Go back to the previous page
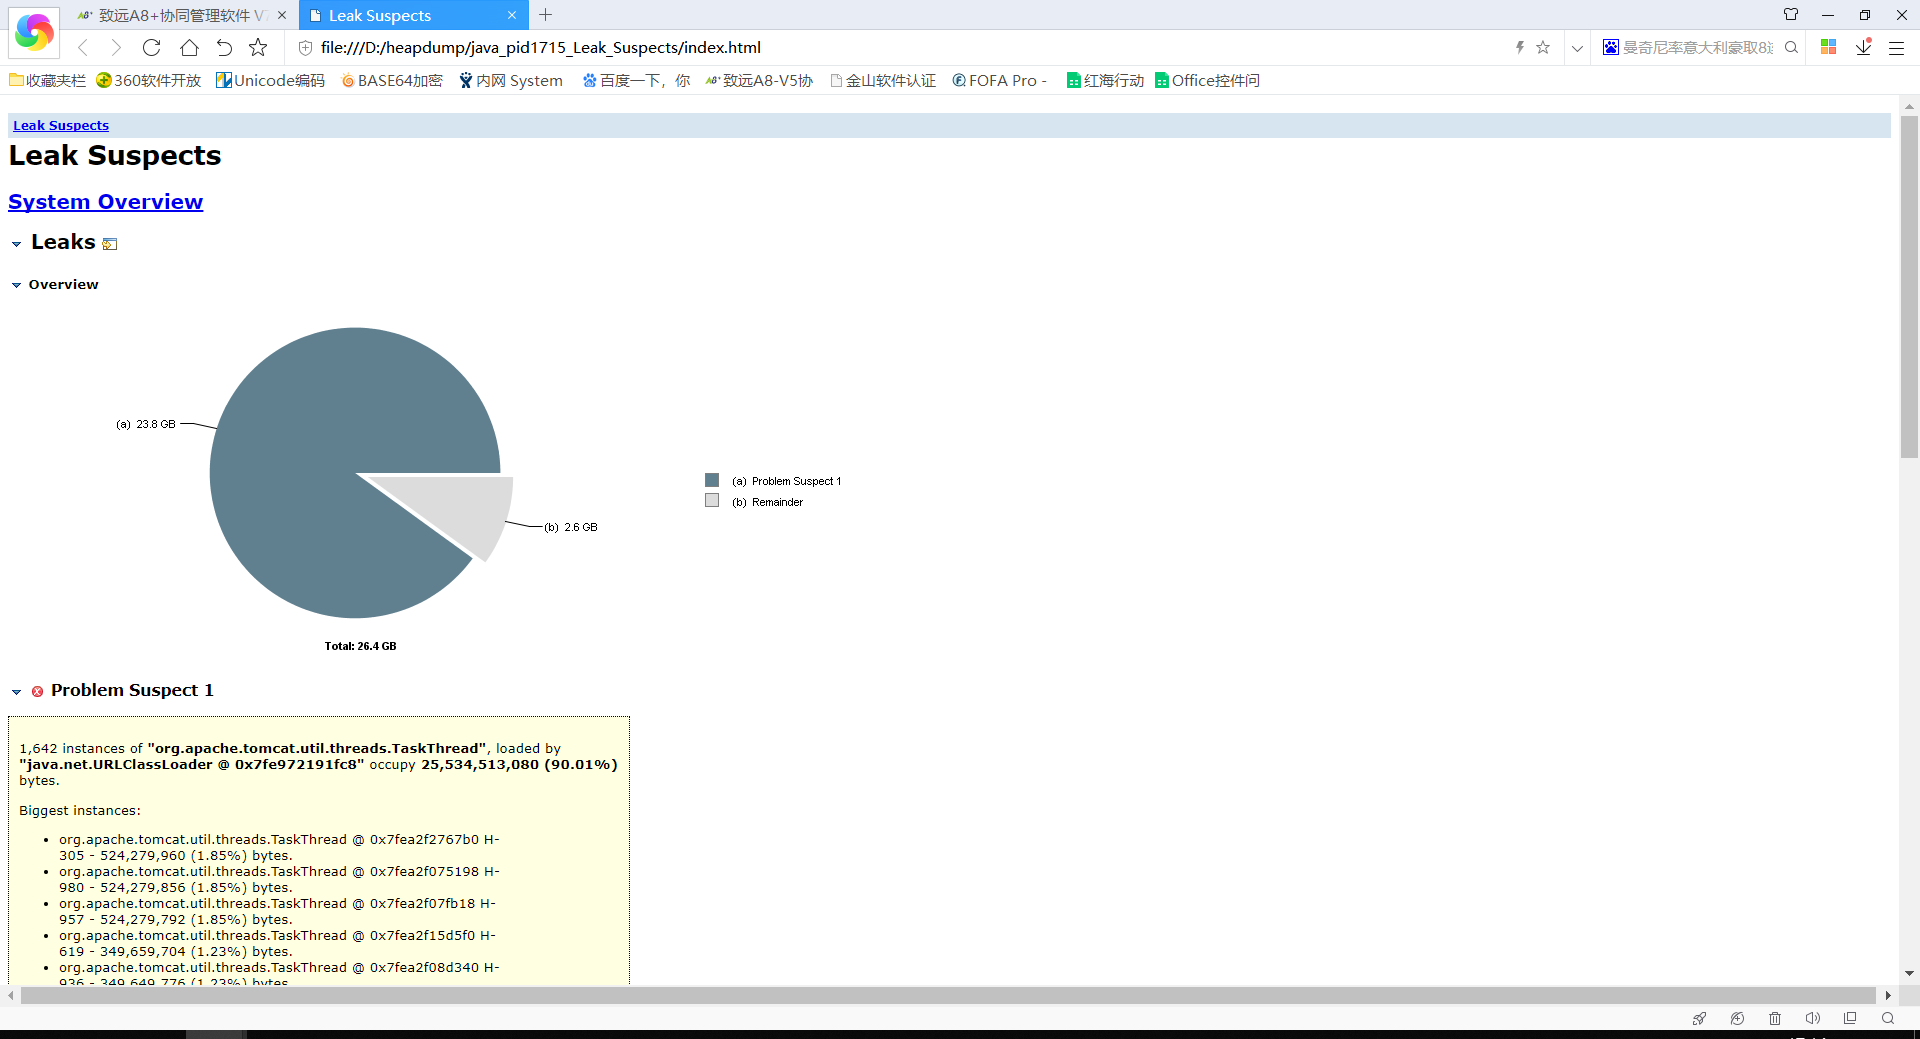This screenshot has height=1039, width=1920. 84,47
